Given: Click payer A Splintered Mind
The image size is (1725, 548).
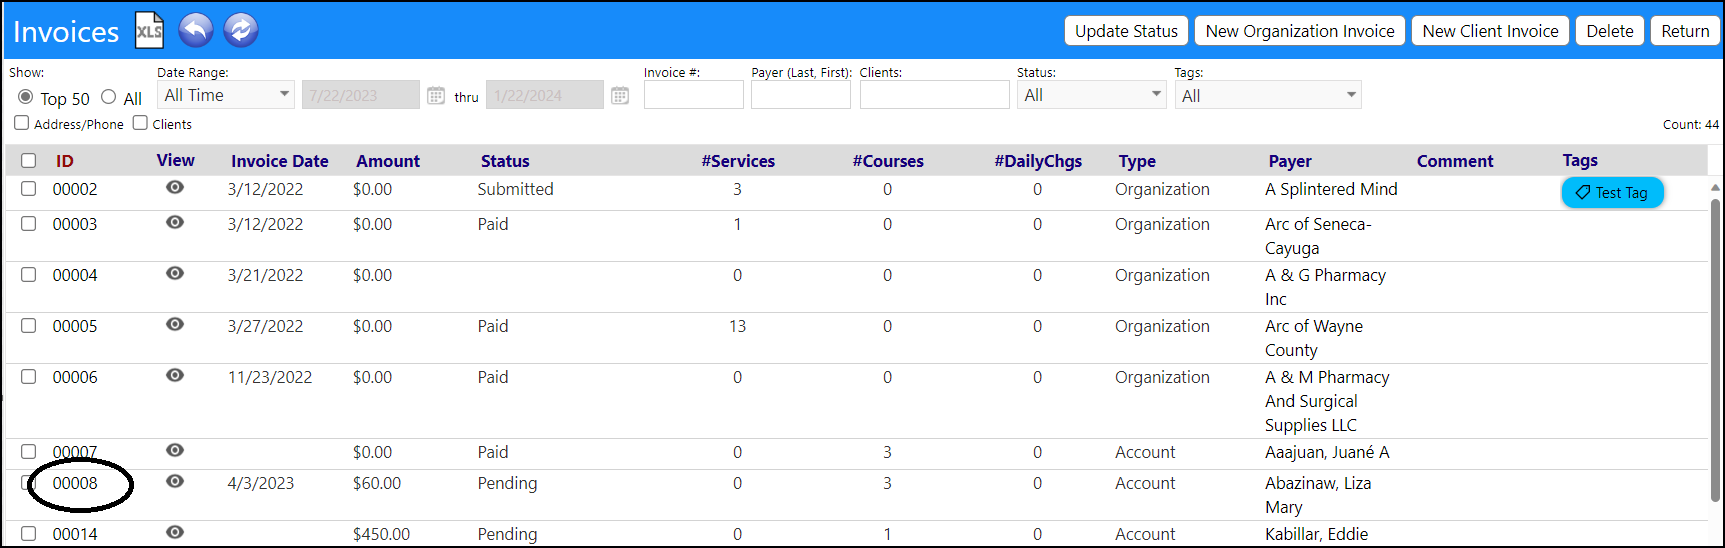Looking at the screenshot, I should (x=1331, y=189).
